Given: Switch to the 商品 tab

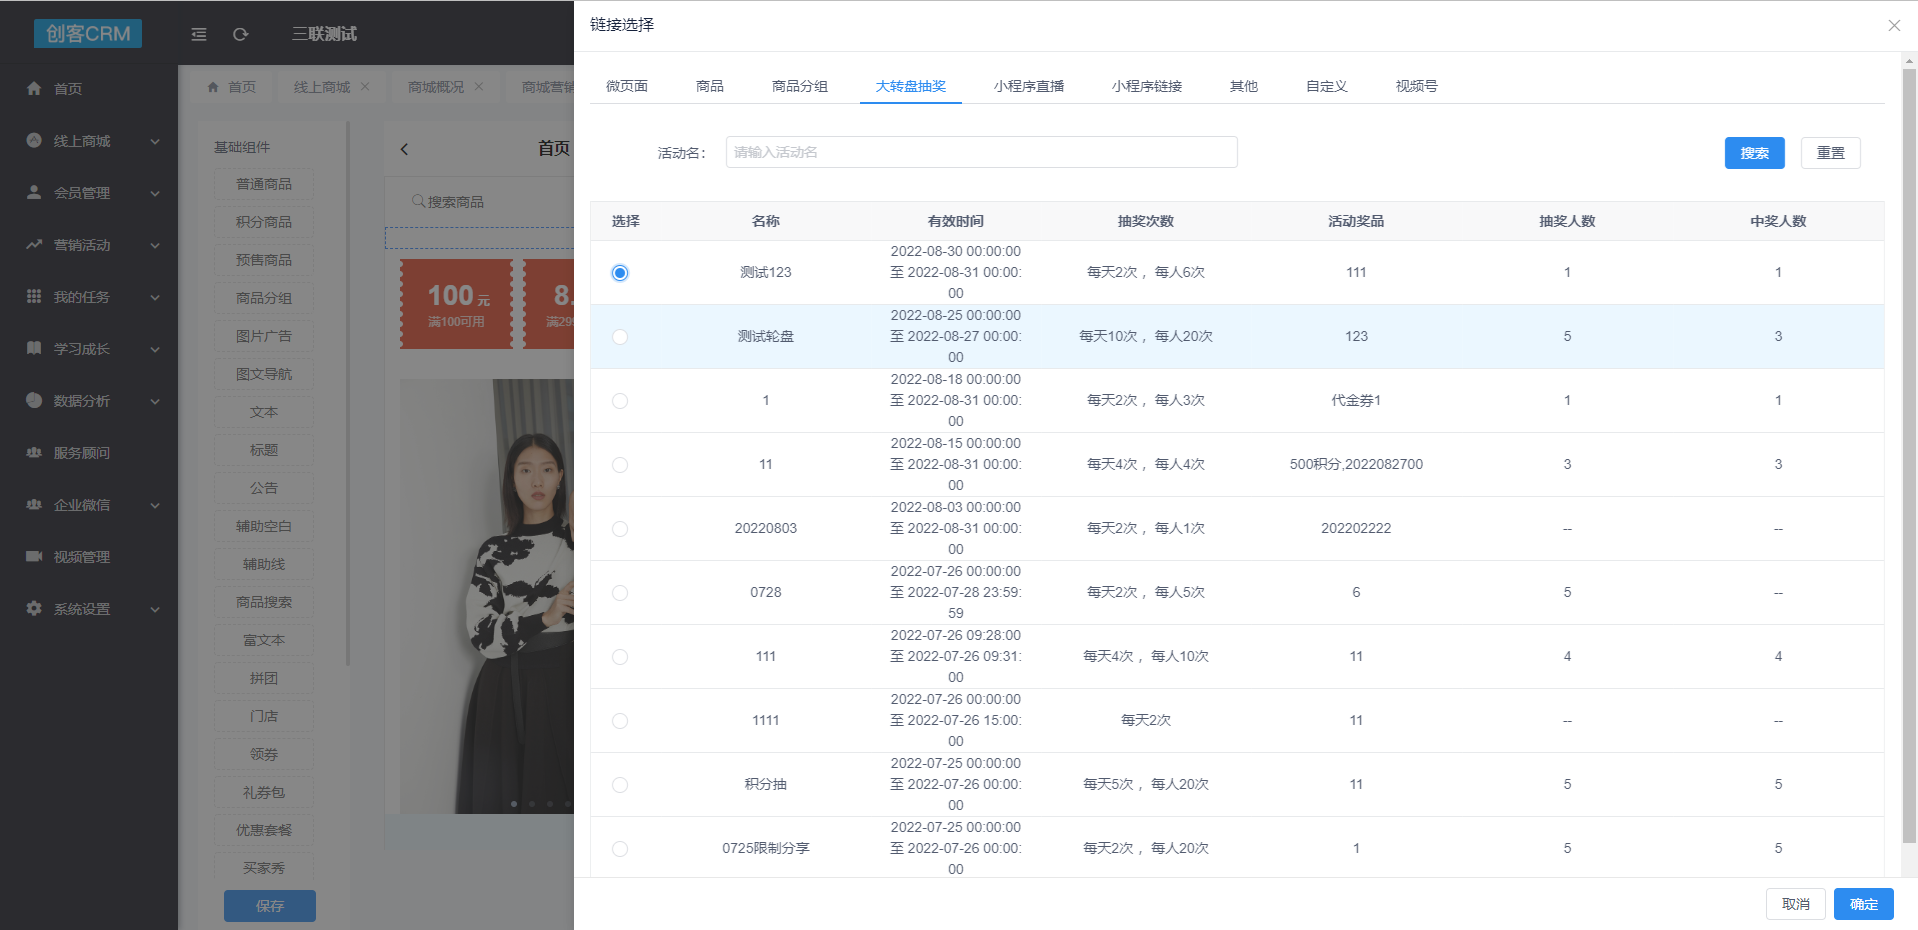Looking at the screenshot, I should tap(710, 86).
